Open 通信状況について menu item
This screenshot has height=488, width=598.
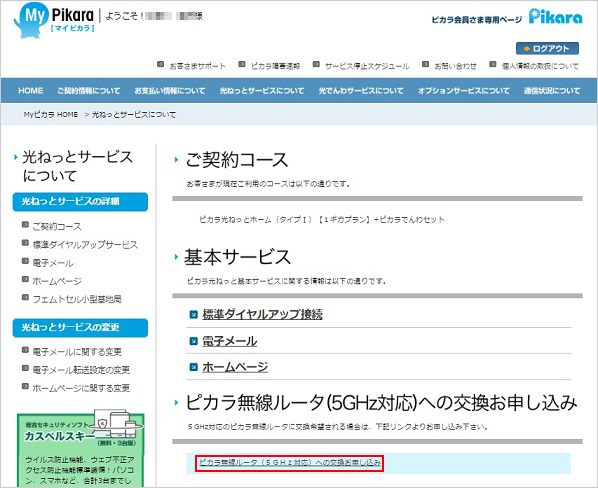tap(552, 91)
